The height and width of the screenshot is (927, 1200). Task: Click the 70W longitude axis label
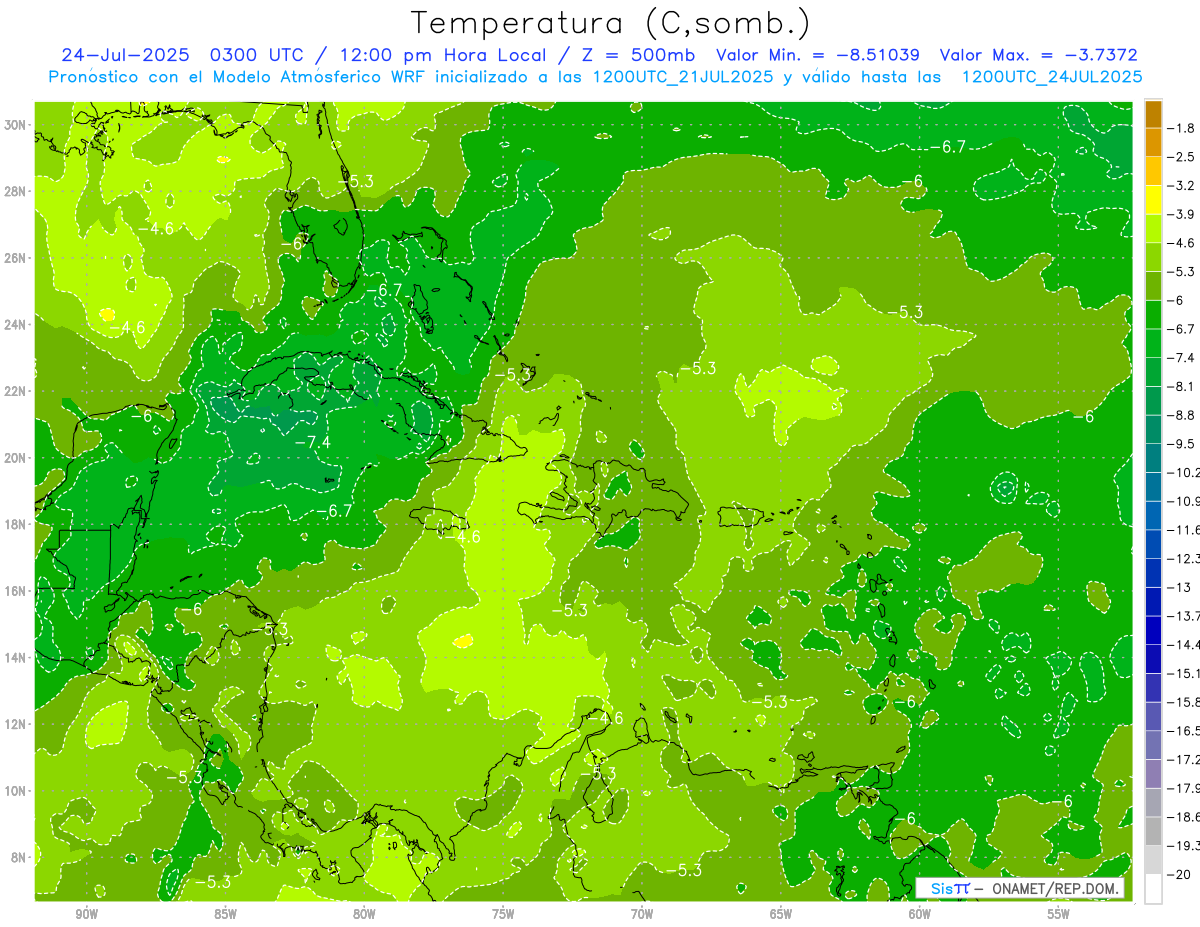click(x=642, y=915)
